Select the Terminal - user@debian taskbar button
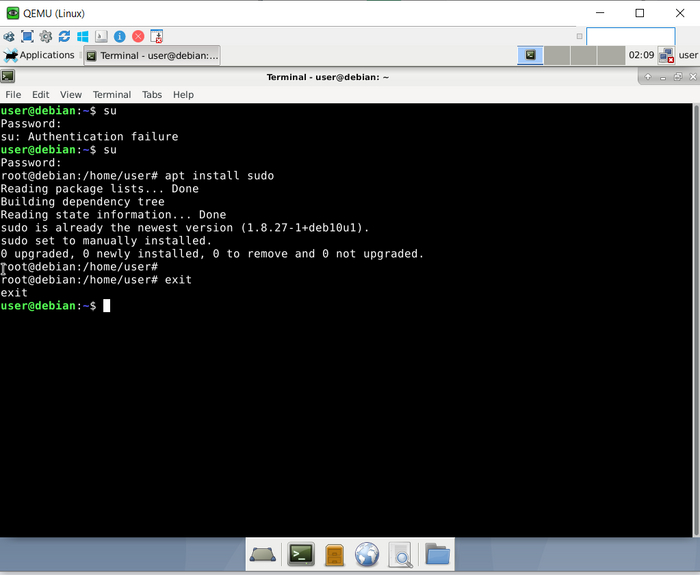Screen dimensions: 700x575 coord(152,56)
